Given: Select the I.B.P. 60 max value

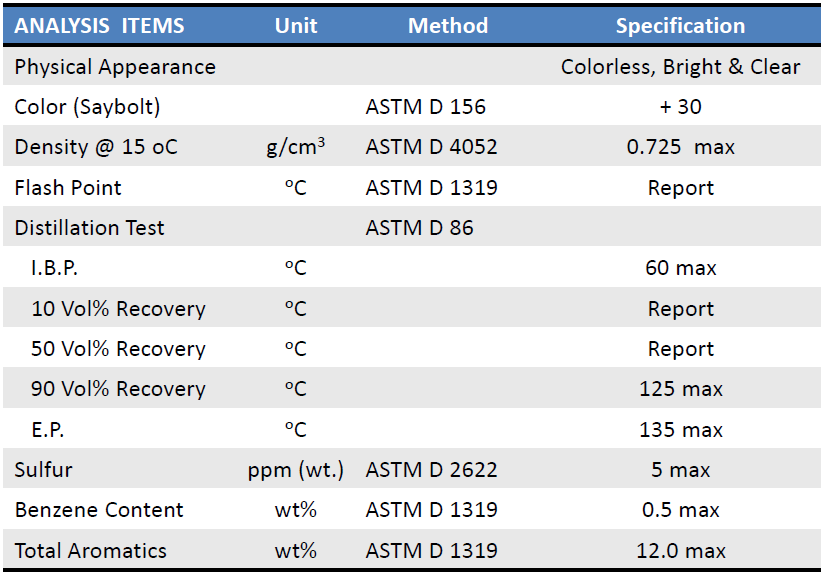Looking at the screenshot, I should (680, 268).
